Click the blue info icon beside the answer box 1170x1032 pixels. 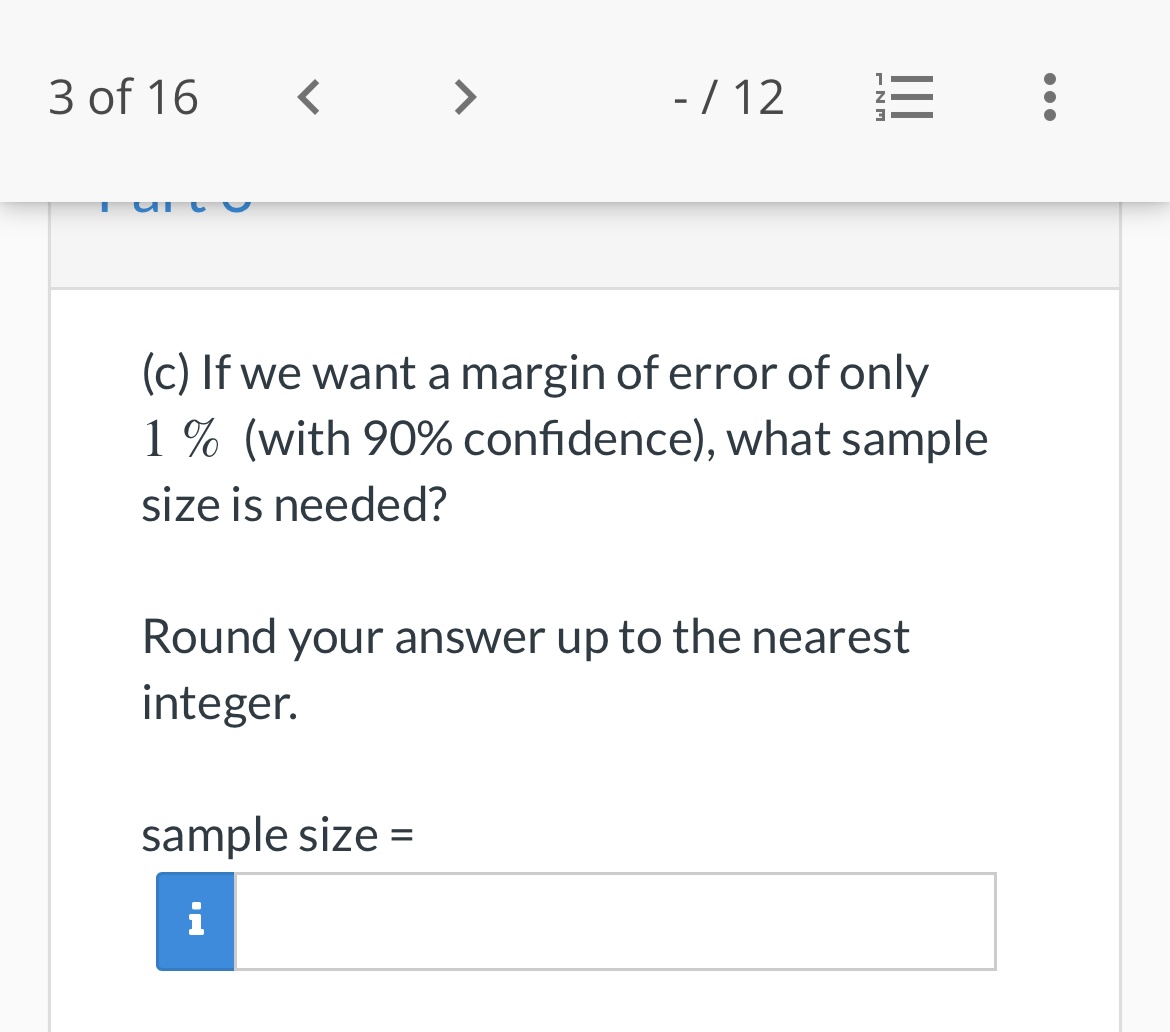195,921
